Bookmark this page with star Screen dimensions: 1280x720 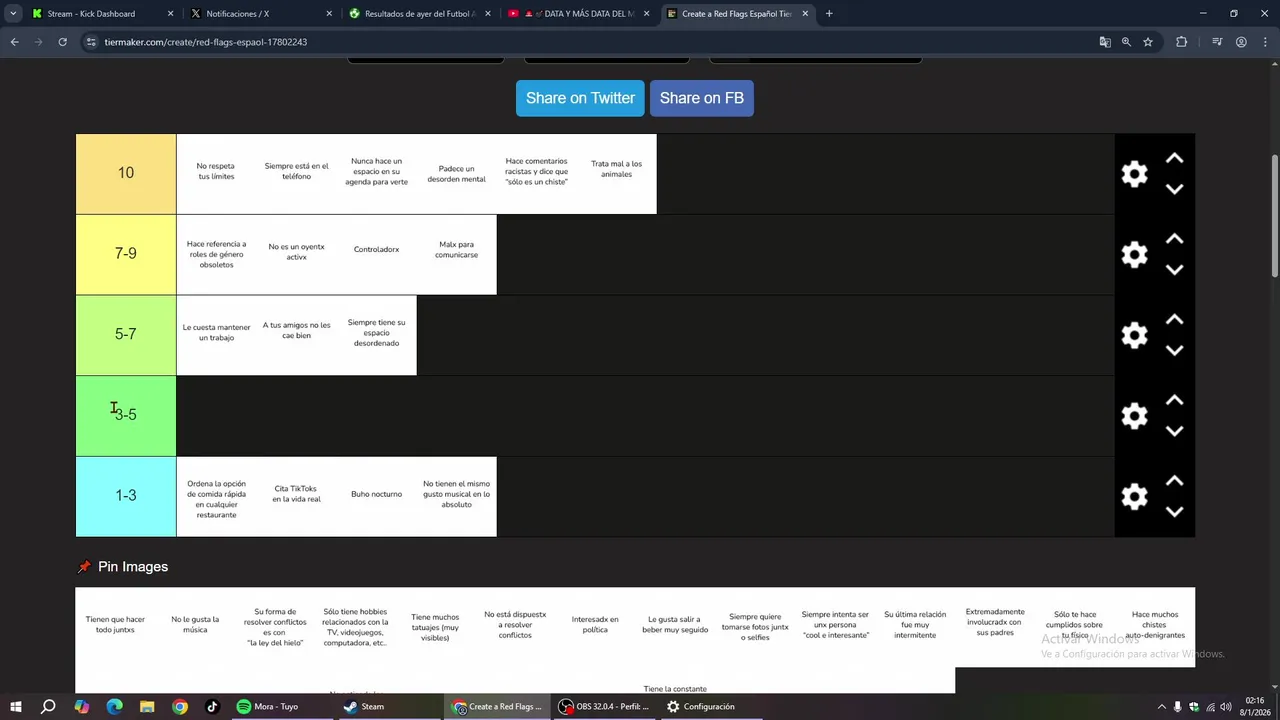1148,42
